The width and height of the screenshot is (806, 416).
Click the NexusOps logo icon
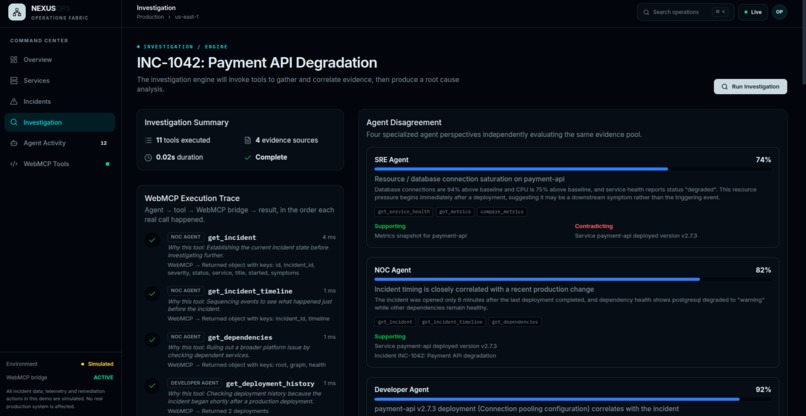(17, 12)
